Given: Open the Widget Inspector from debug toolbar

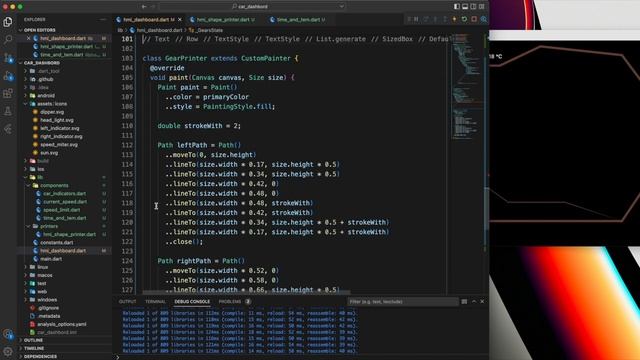Looking at the screenshot, I should coord(484,19).
